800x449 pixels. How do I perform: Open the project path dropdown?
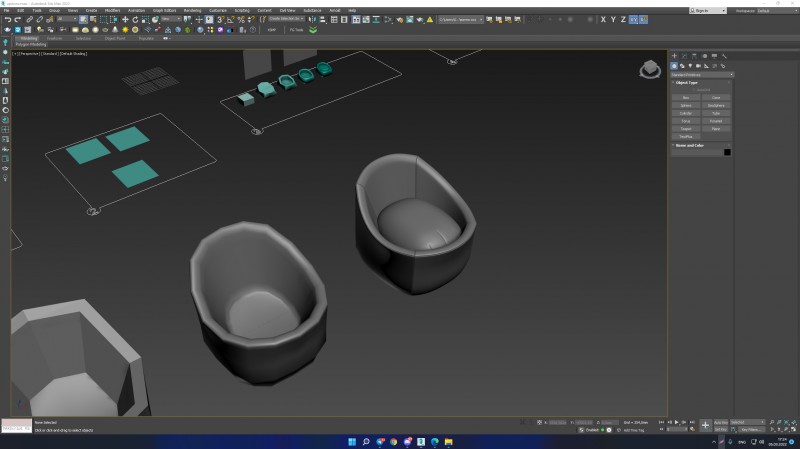click(461, 20)
